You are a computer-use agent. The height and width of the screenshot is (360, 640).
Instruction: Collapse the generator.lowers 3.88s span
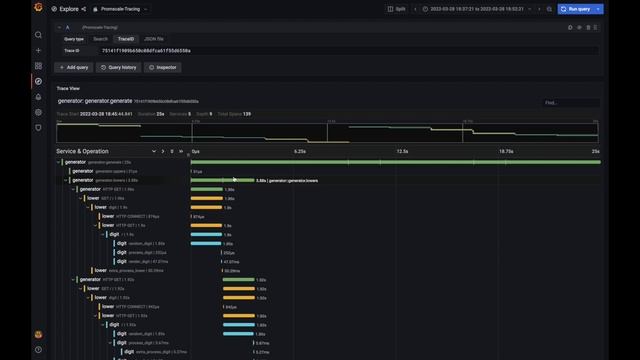pyautogui.click(x=65, y=180)
